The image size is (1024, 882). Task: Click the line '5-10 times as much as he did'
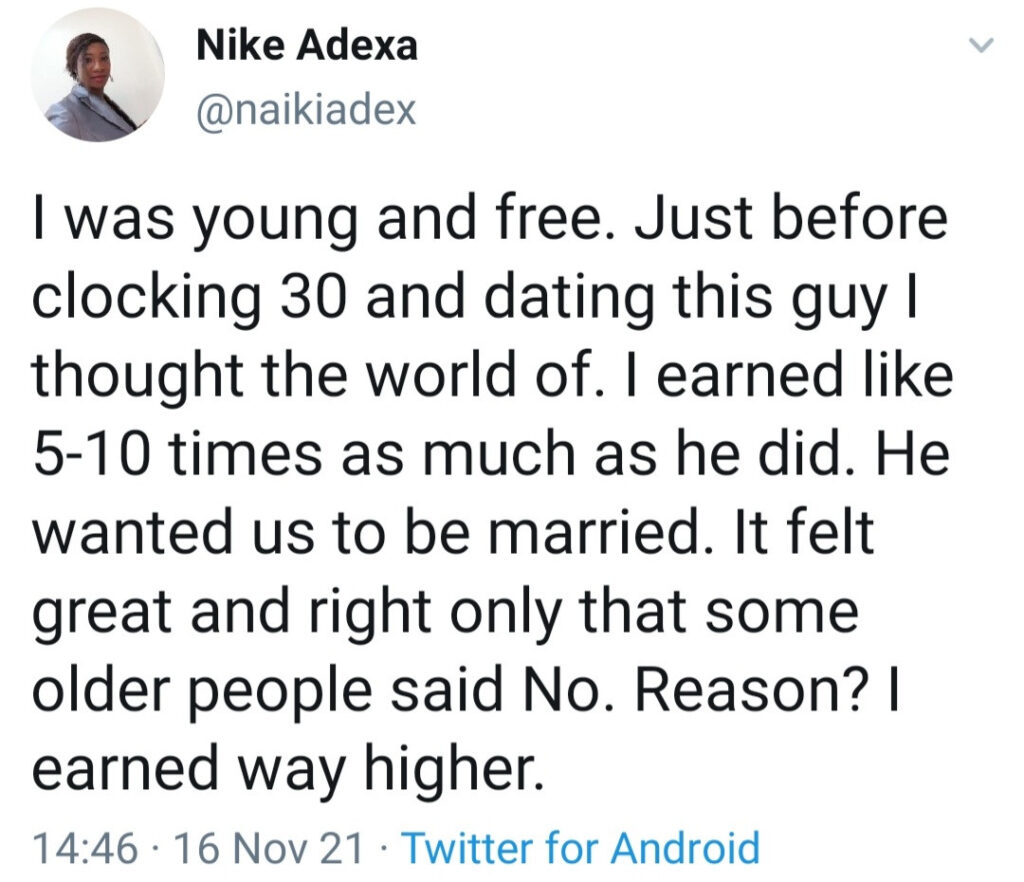pyautogui.click(x=490, y=454)
